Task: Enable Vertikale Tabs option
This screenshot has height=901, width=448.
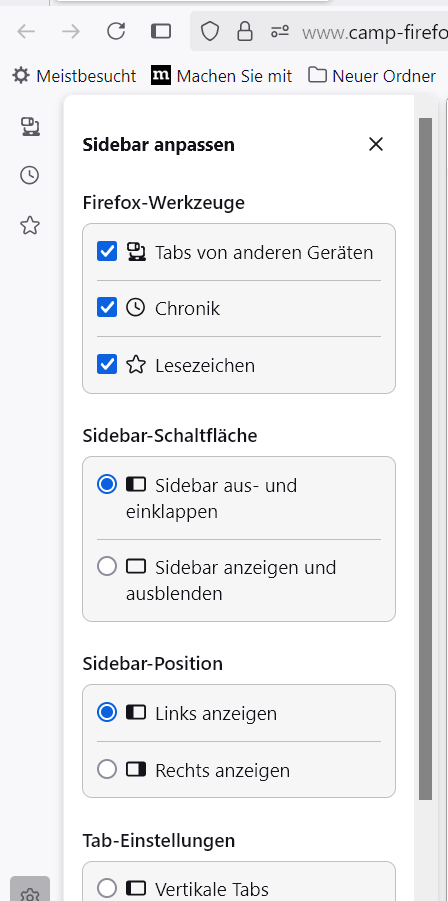Action: (107, 888)
